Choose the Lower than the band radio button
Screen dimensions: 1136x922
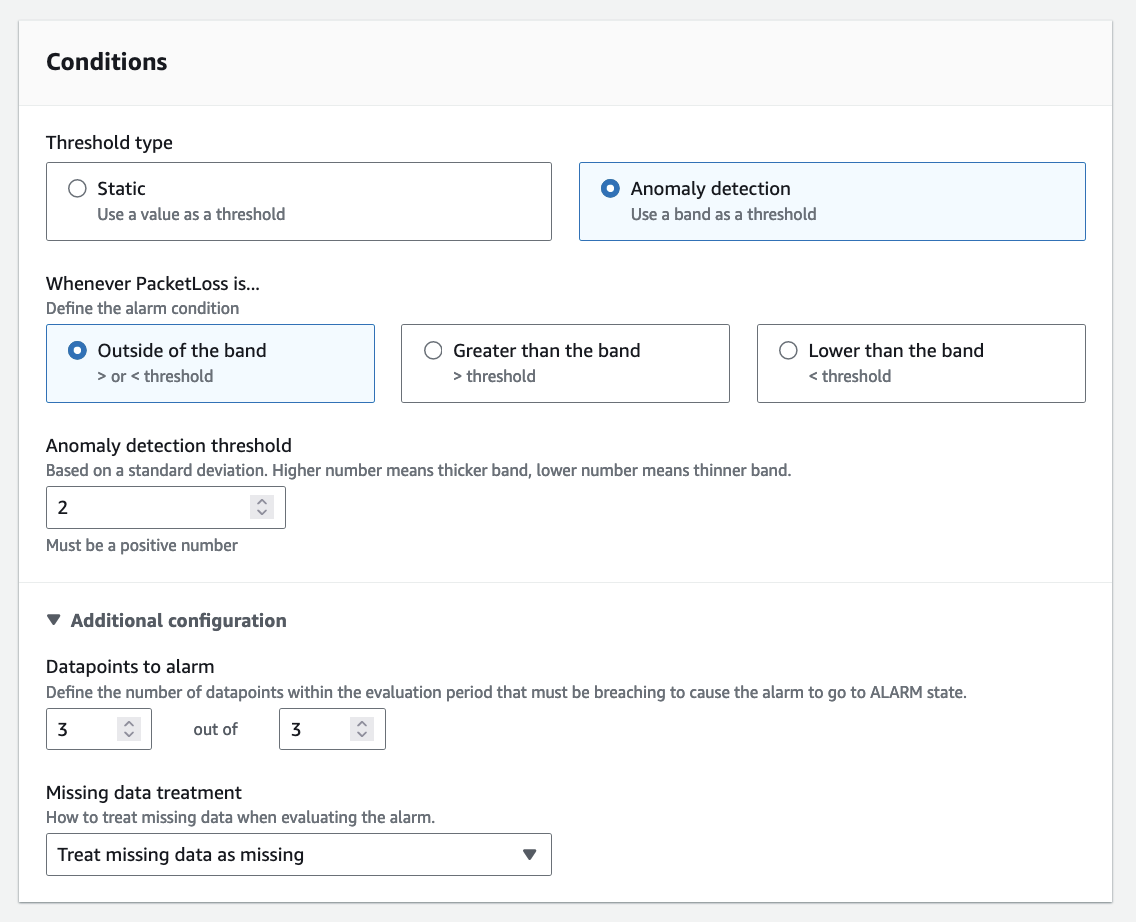(x=788, y=351)
